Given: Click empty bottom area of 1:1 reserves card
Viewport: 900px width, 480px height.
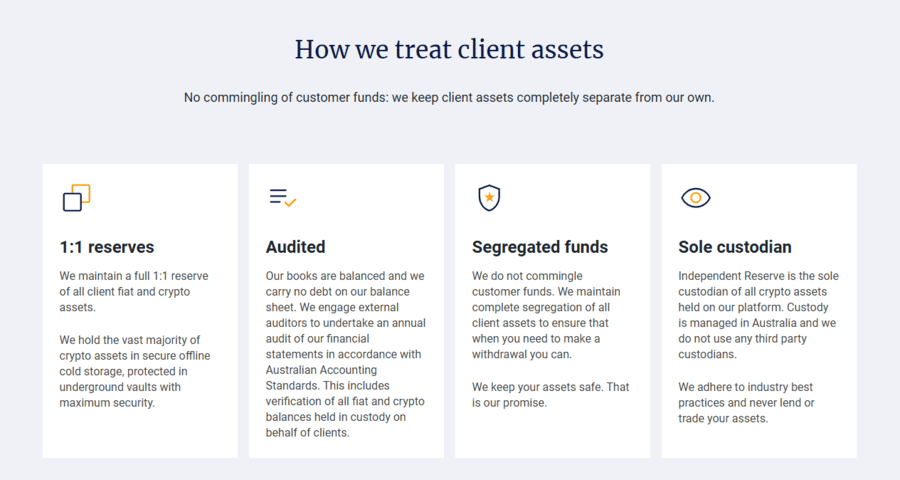Looking at the screenshot, I should pos(139,435).
